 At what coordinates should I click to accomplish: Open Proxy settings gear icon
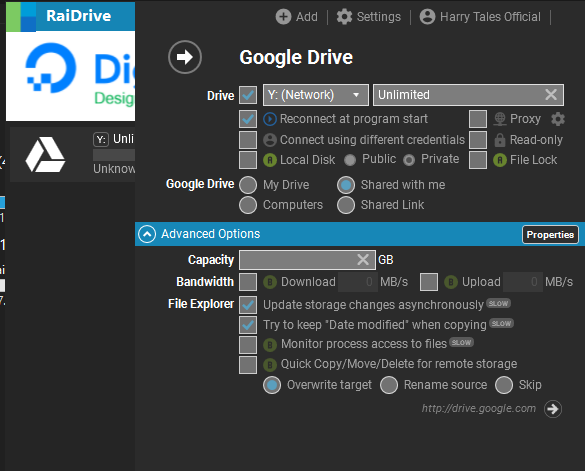click(558, 119)
